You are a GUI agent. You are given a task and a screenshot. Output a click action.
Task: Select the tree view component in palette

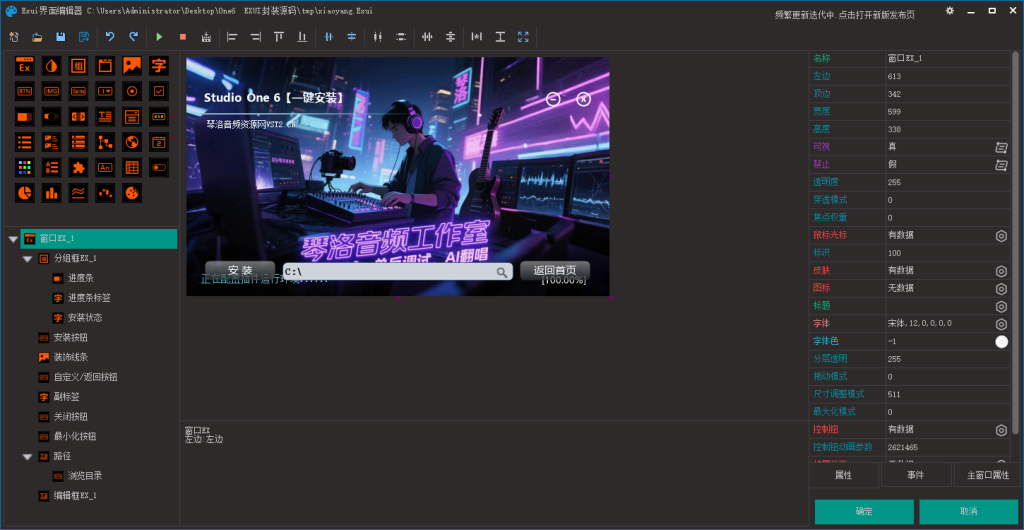[105, 142]
